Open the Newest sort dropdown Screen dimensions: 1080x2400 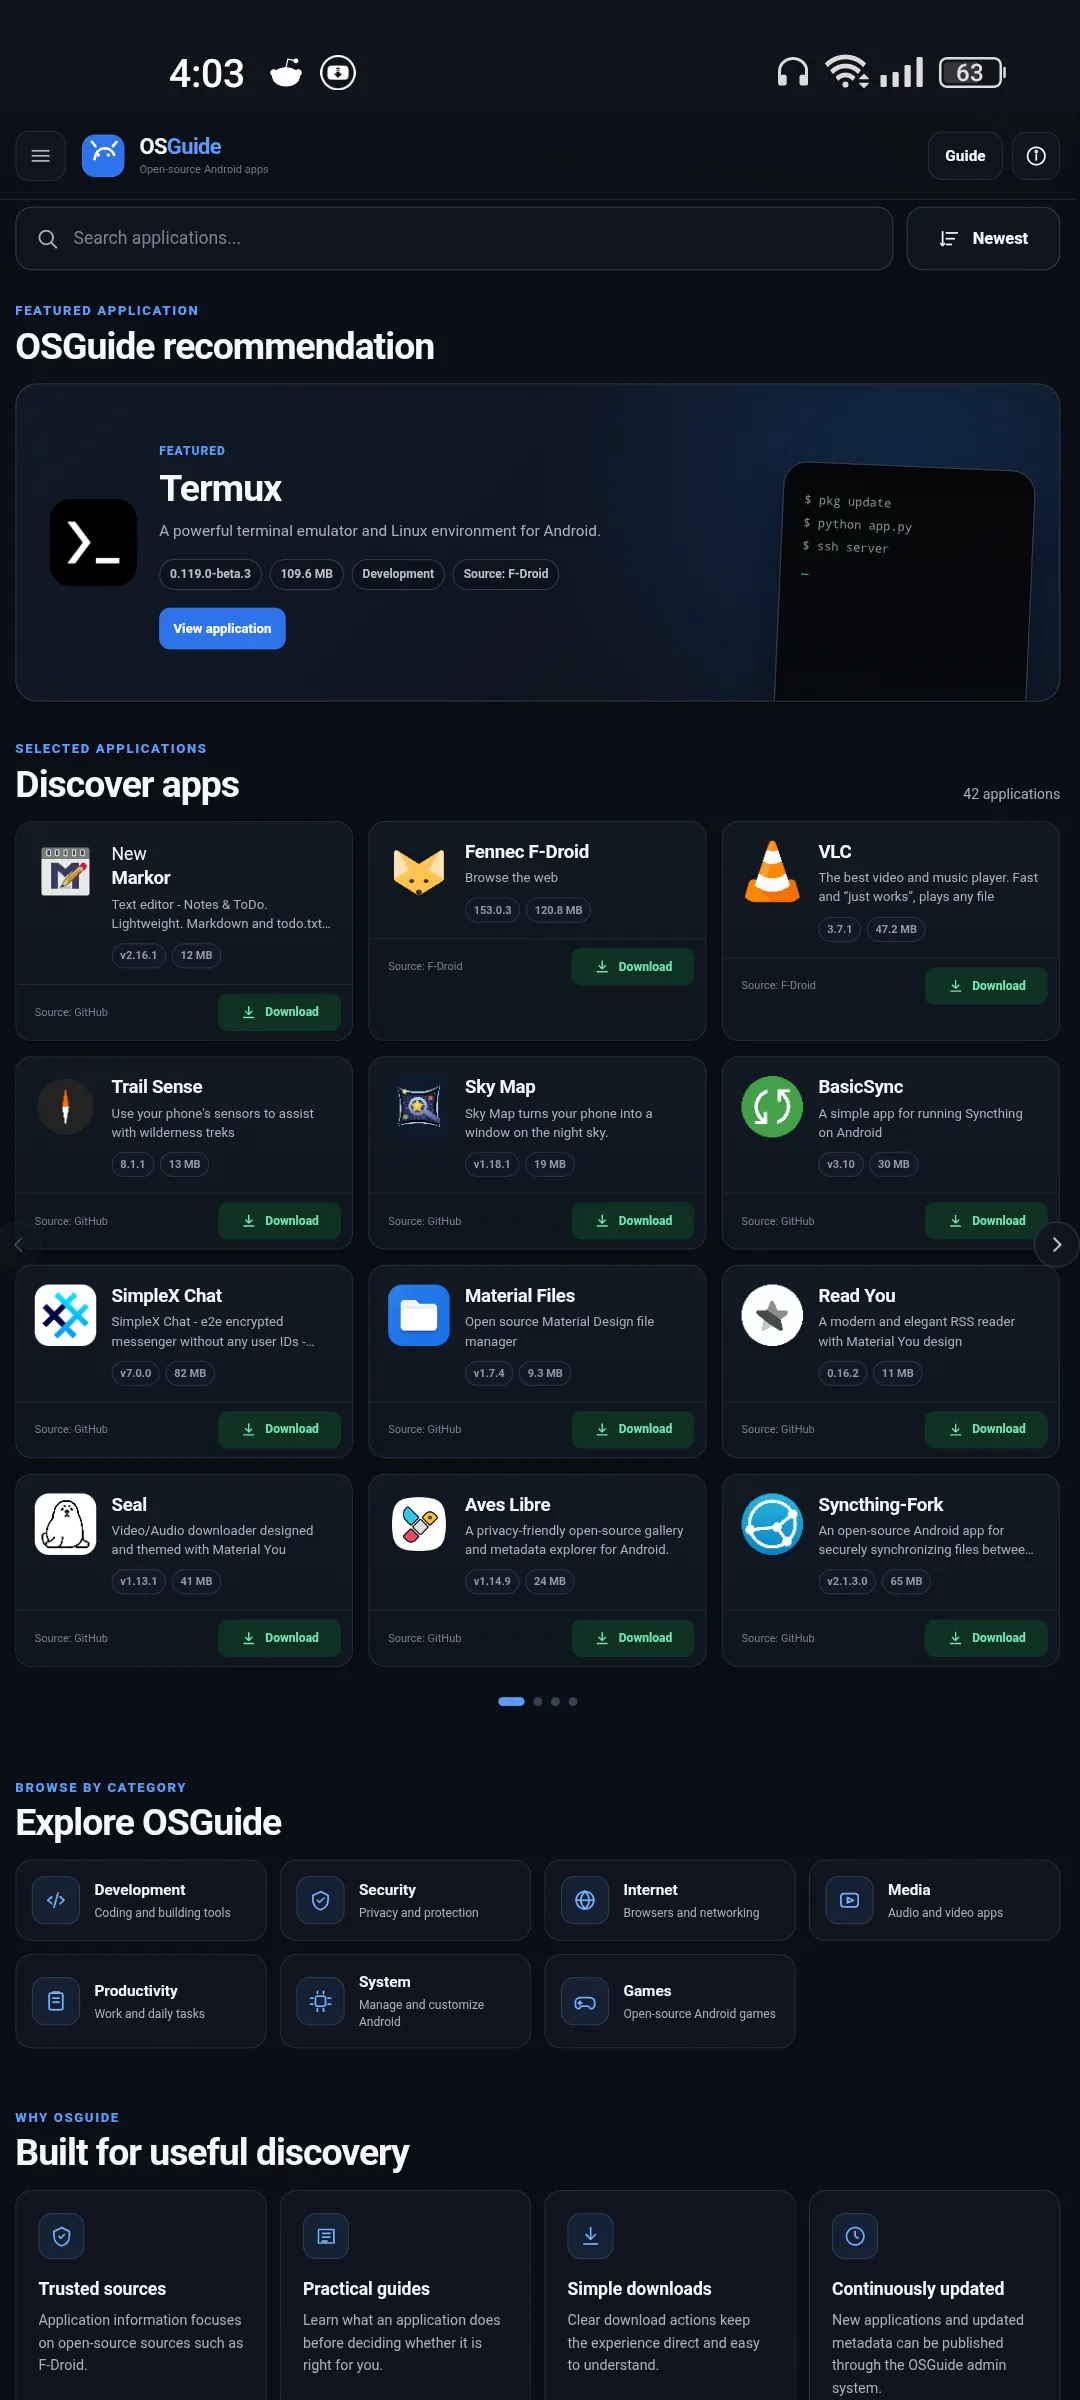(x=983, y=239)
